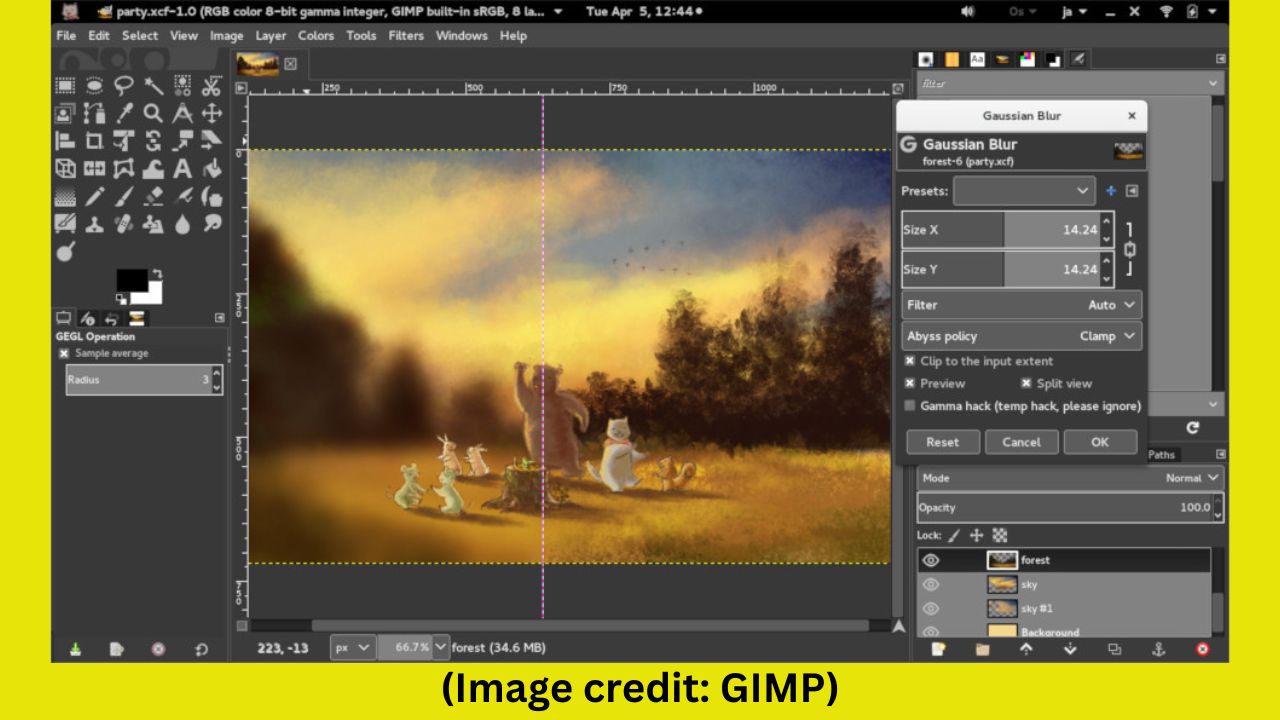
Task: Select the Rotate tool
Action: (x=153, y=141)
